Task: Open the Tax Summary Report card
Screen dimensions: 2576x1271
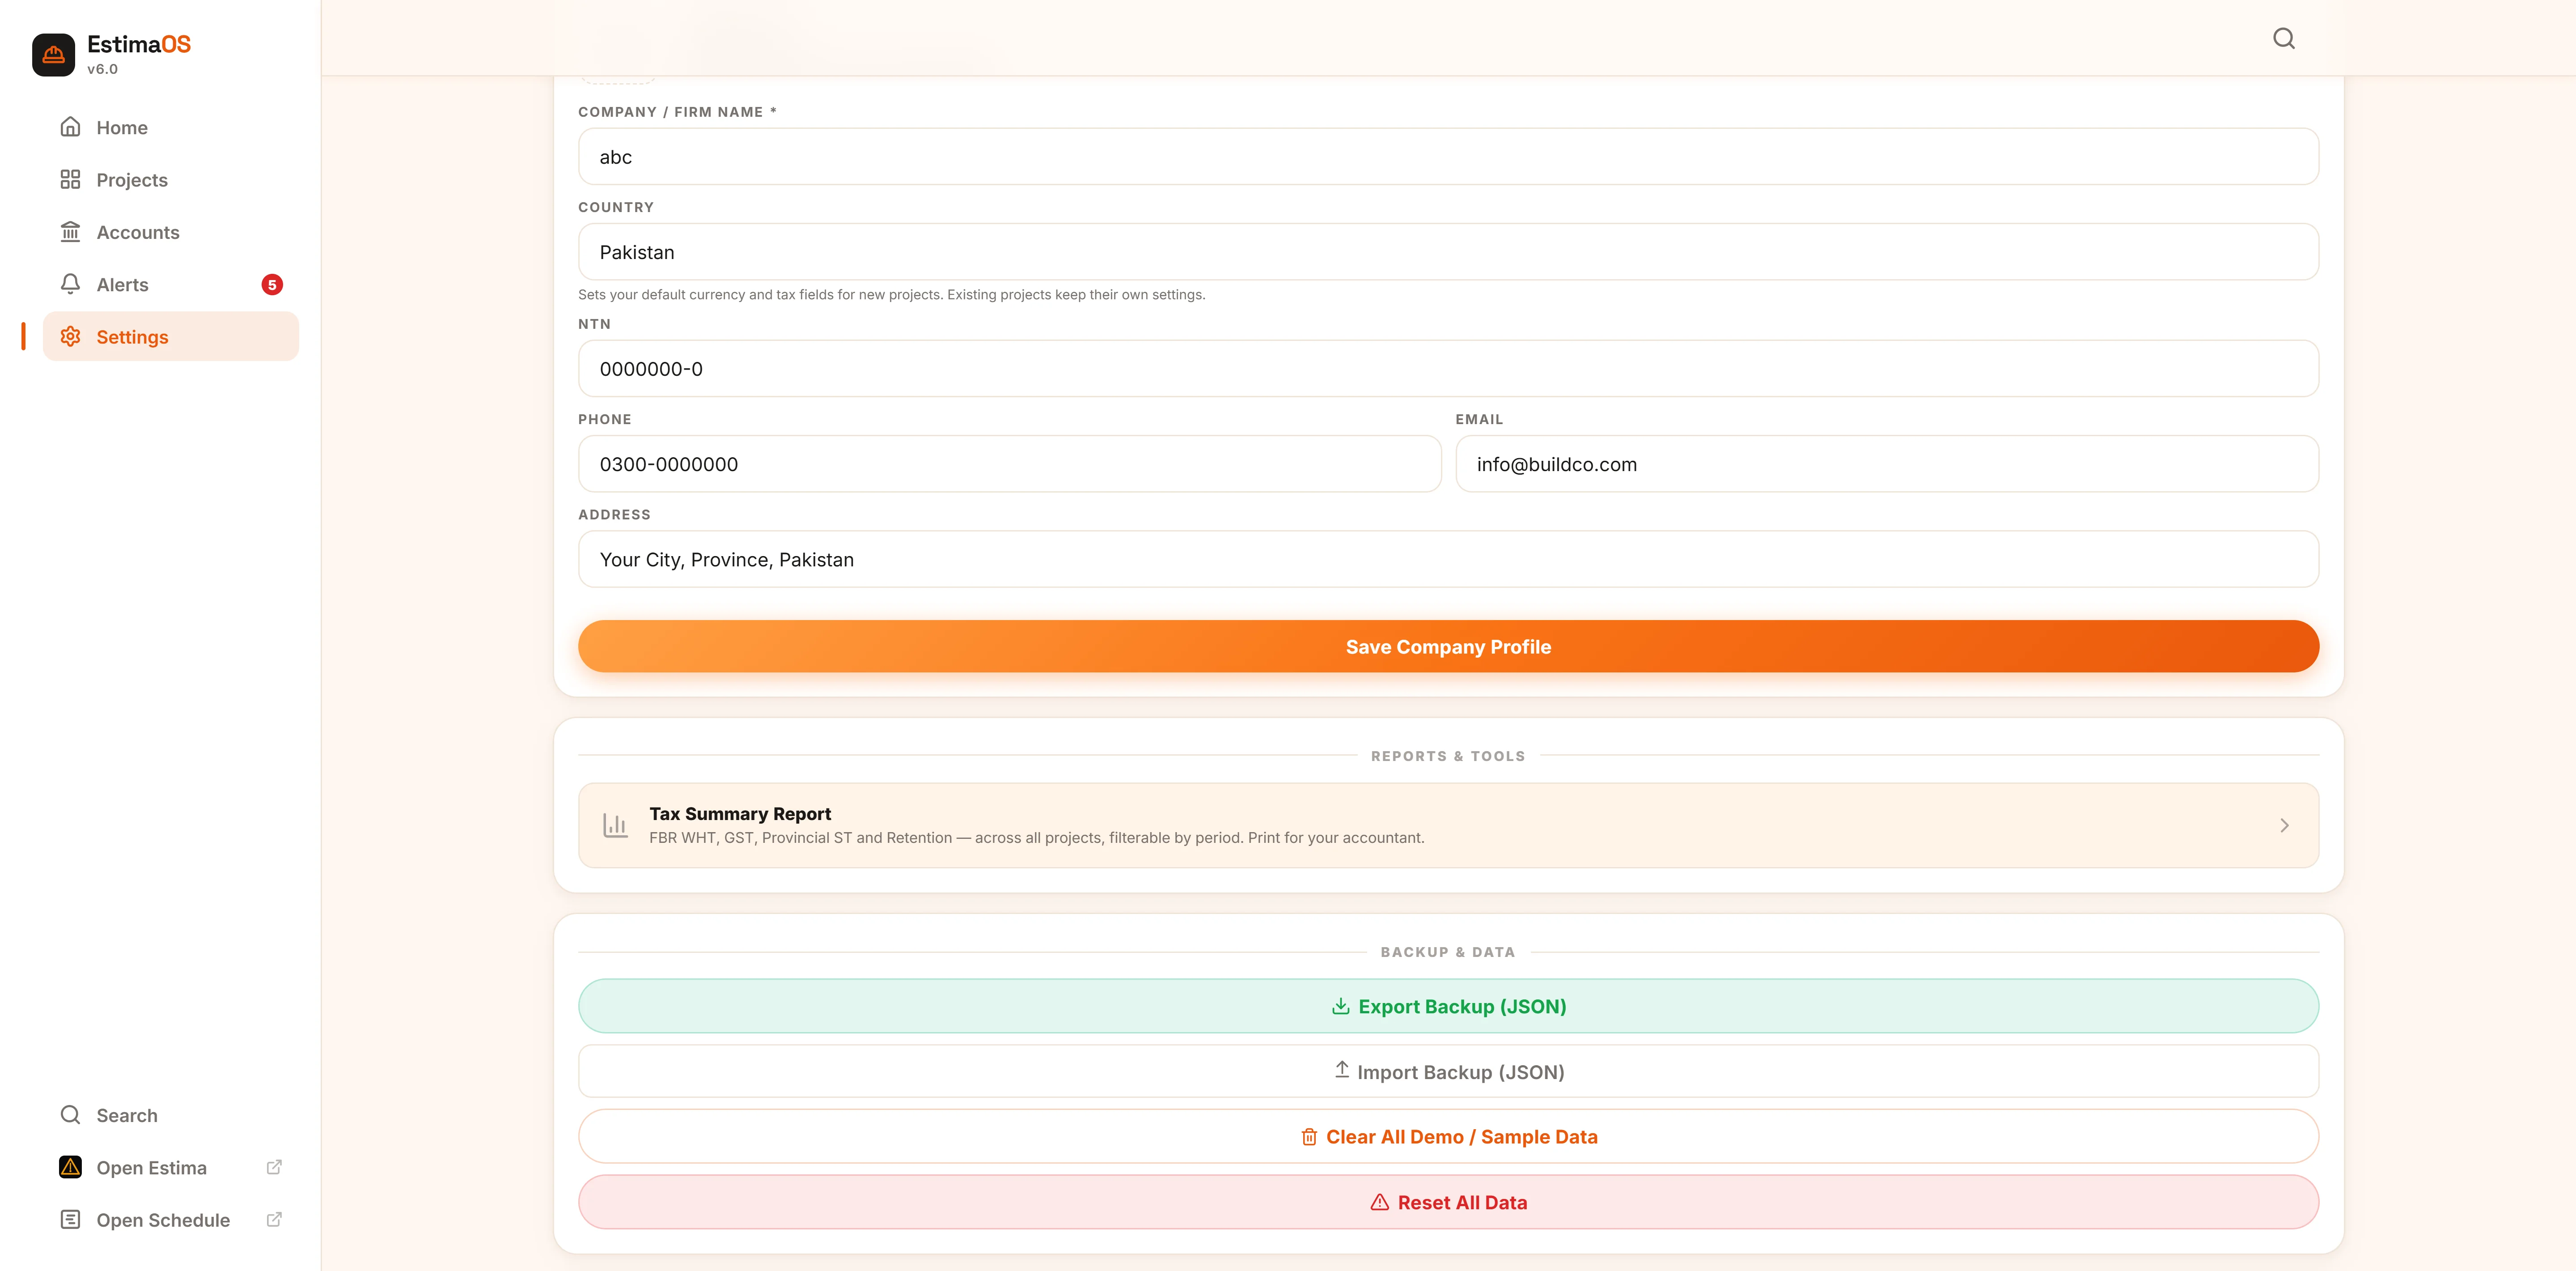Action: click(x=1448, y=825)
